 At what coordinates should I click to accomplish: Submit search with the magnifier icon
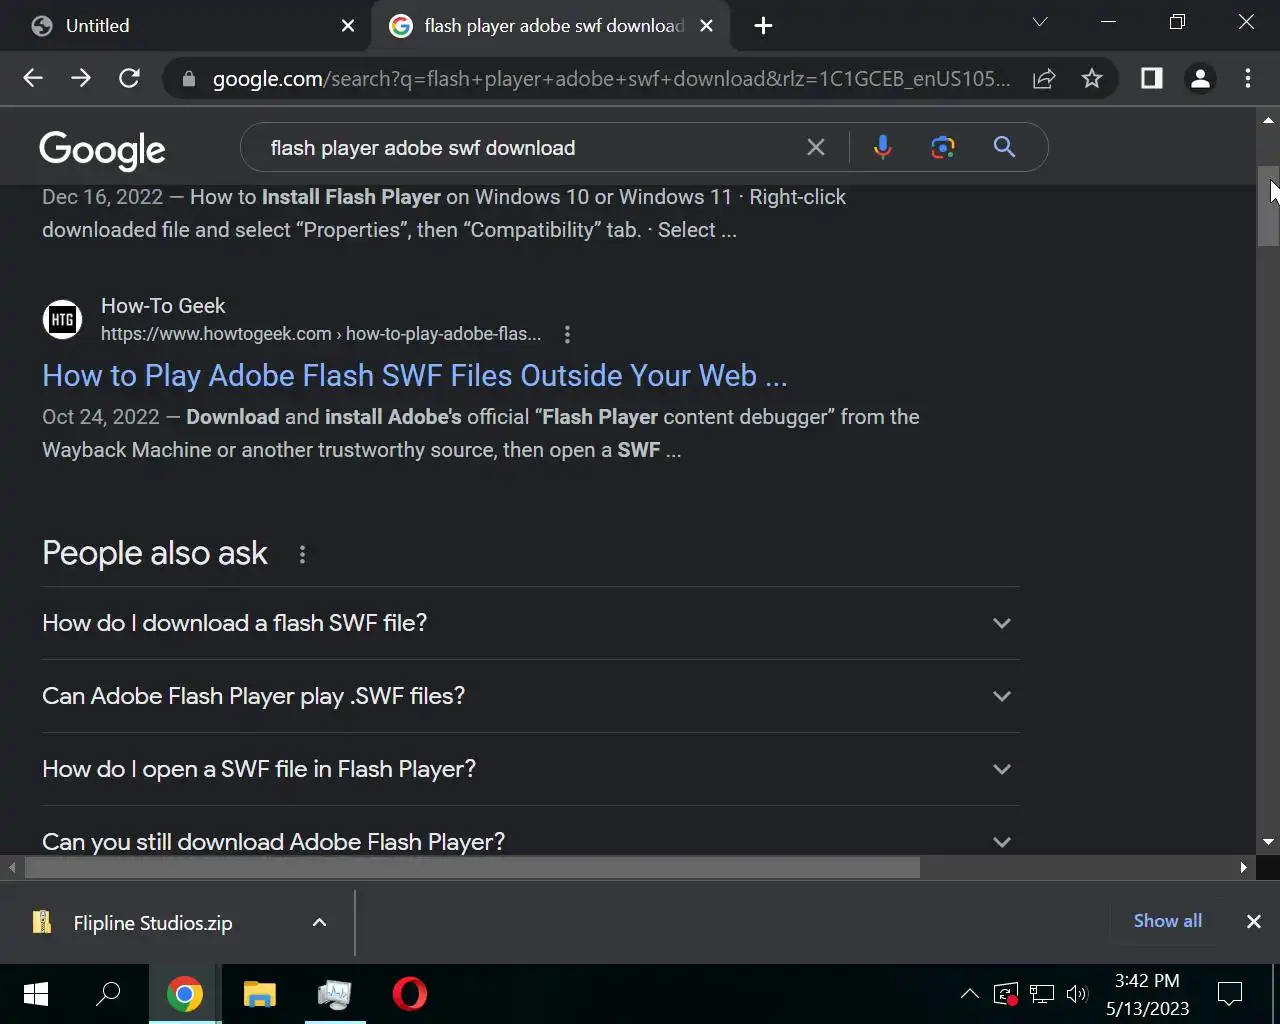tap(1004, 147)
